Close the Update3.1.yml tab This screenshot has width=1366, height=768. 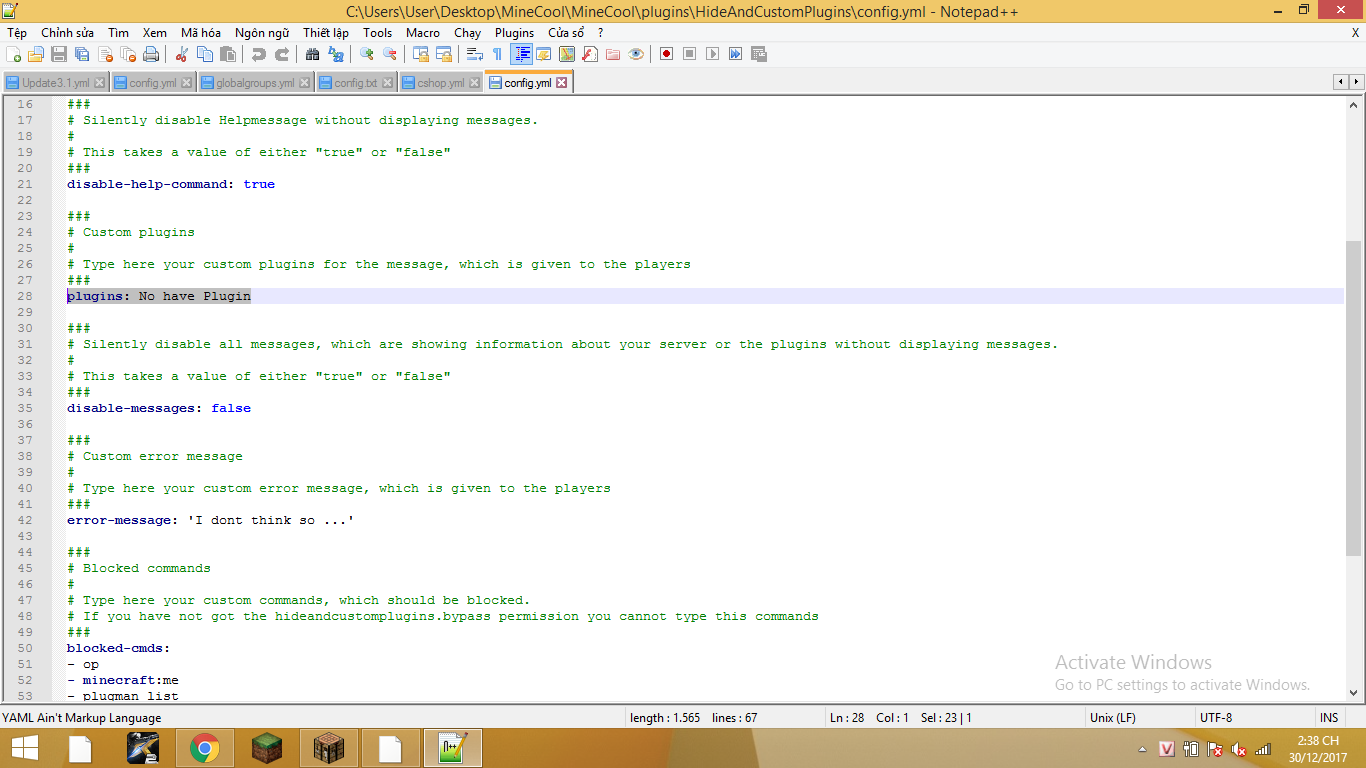[100, 83]
